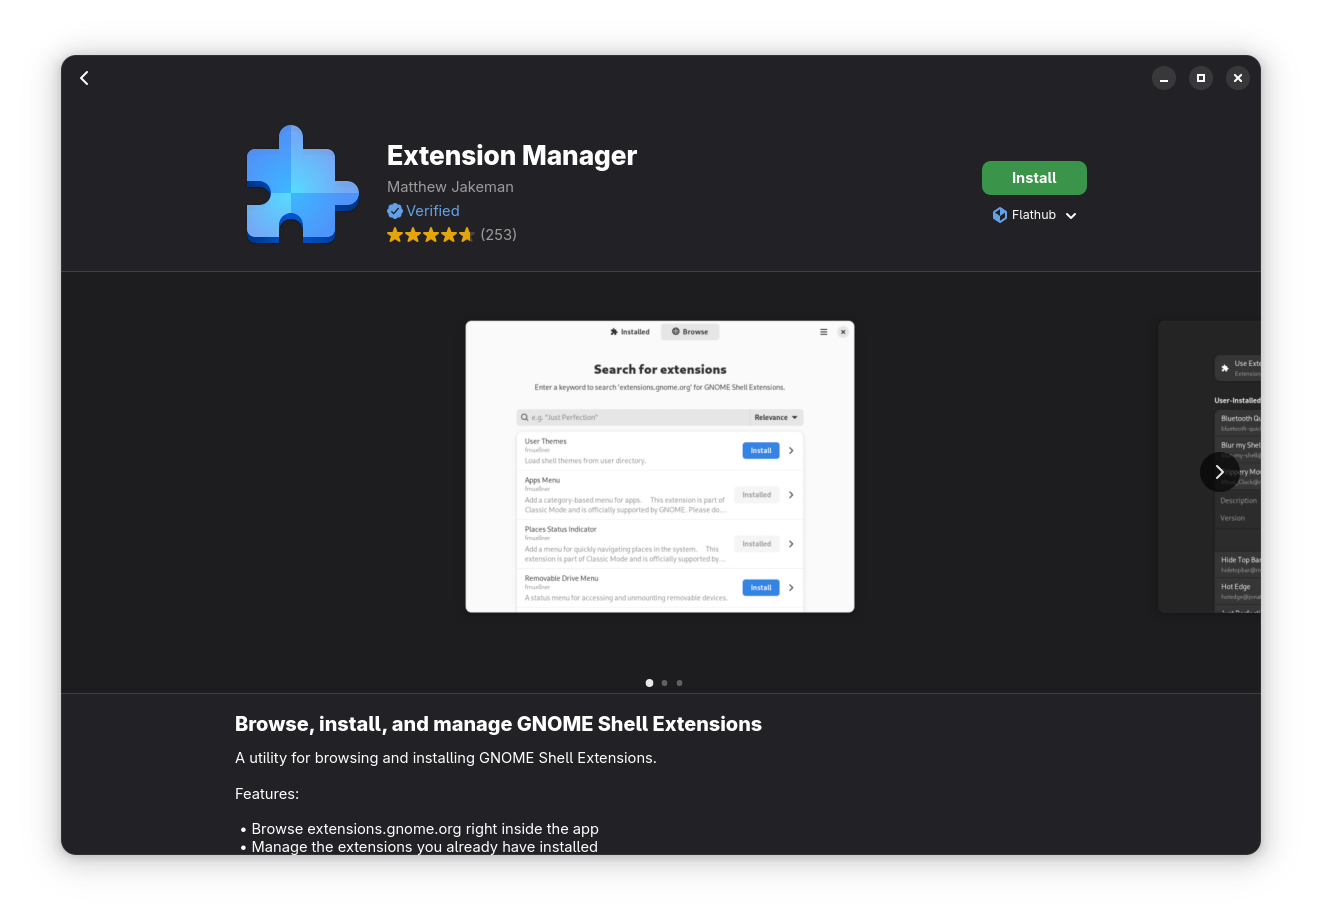This screenshot has height=922, width=1322.
Task: Select the second screenshot carousel dot
Action: coord(664,683)
